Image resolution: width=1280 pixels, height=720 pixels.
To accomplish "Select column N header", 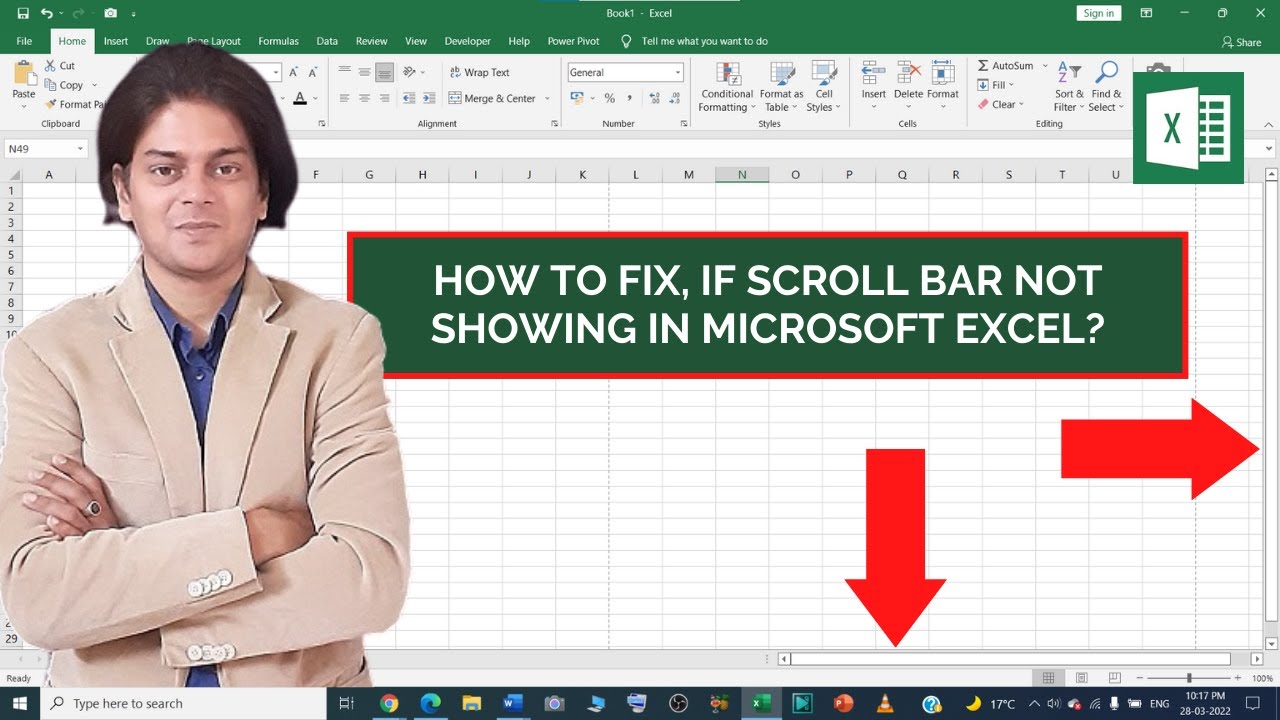I will (742, 175).
